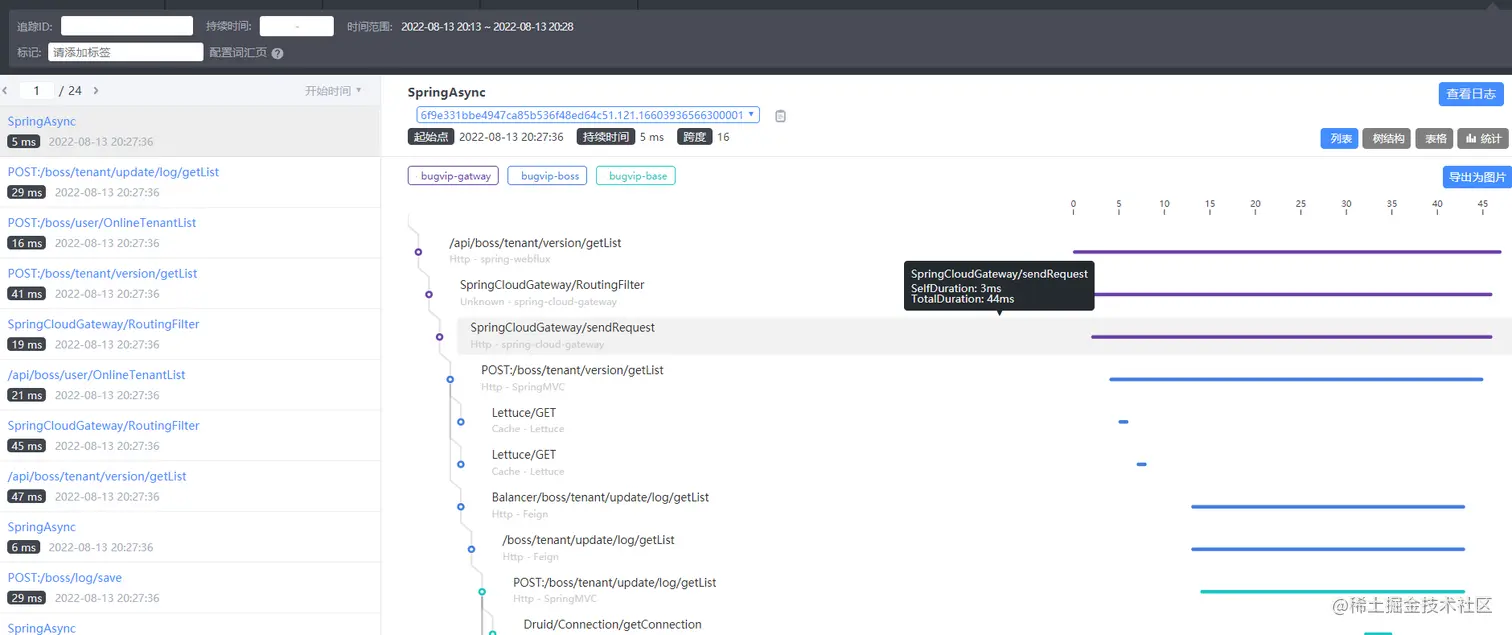This screenshot has height=635, width=1512.
Task: Click the 追踪ID input field
Action: pos(127,26)
